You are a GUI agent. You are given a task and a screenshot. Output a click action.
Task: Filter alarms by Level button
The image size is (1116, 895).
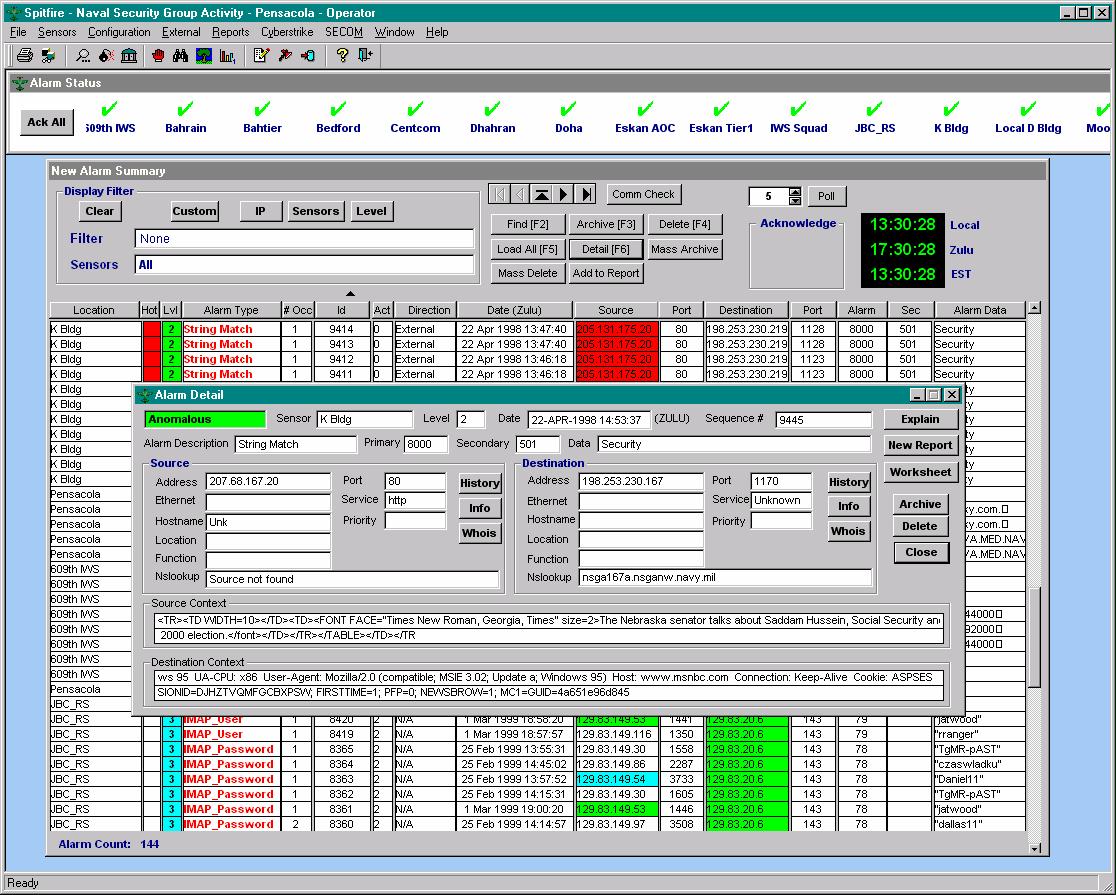pos(372,211)
